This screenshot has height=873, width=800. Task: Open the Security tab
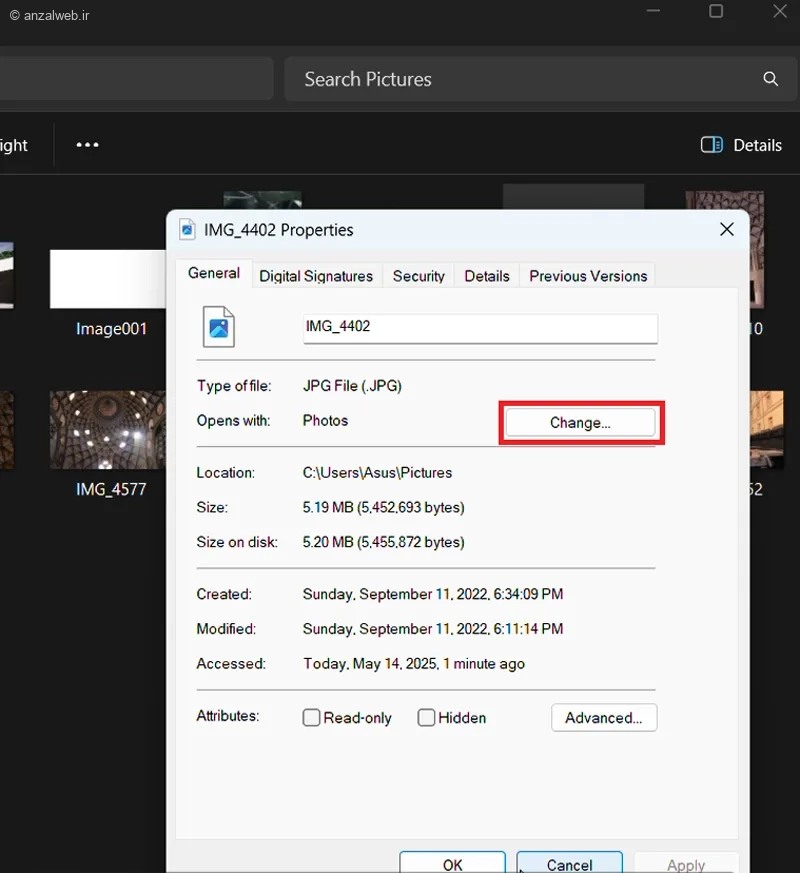tap(418, 276)
